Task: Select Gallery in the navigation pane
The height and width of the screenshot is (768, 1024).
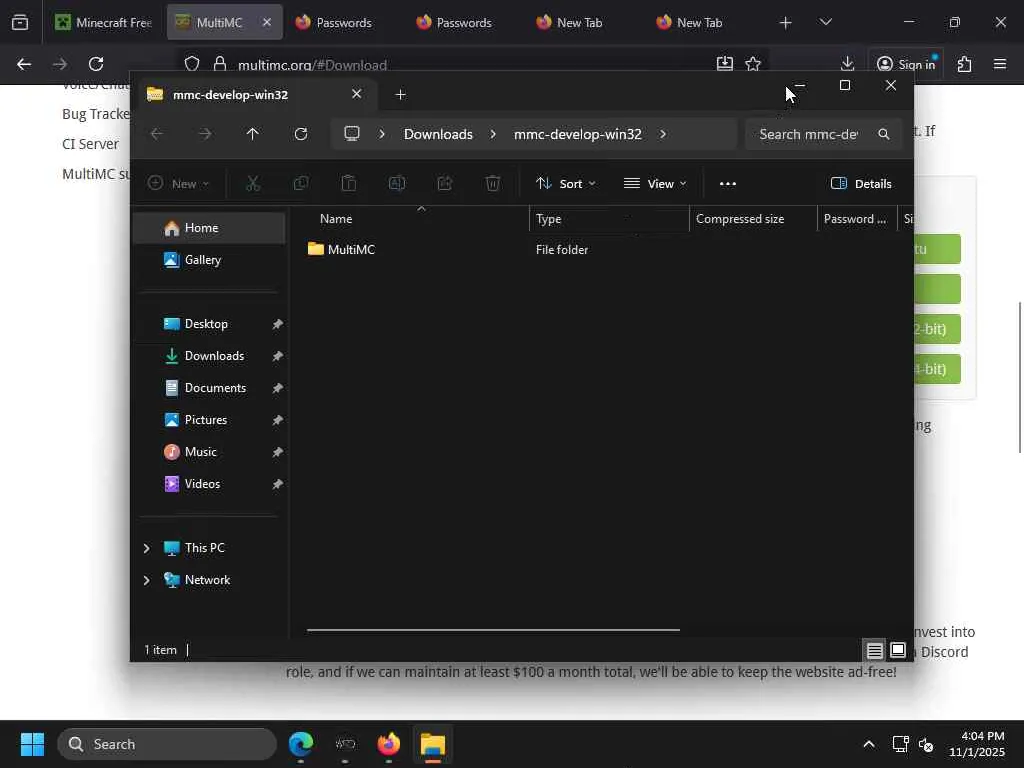Action: tap(209, 260)
